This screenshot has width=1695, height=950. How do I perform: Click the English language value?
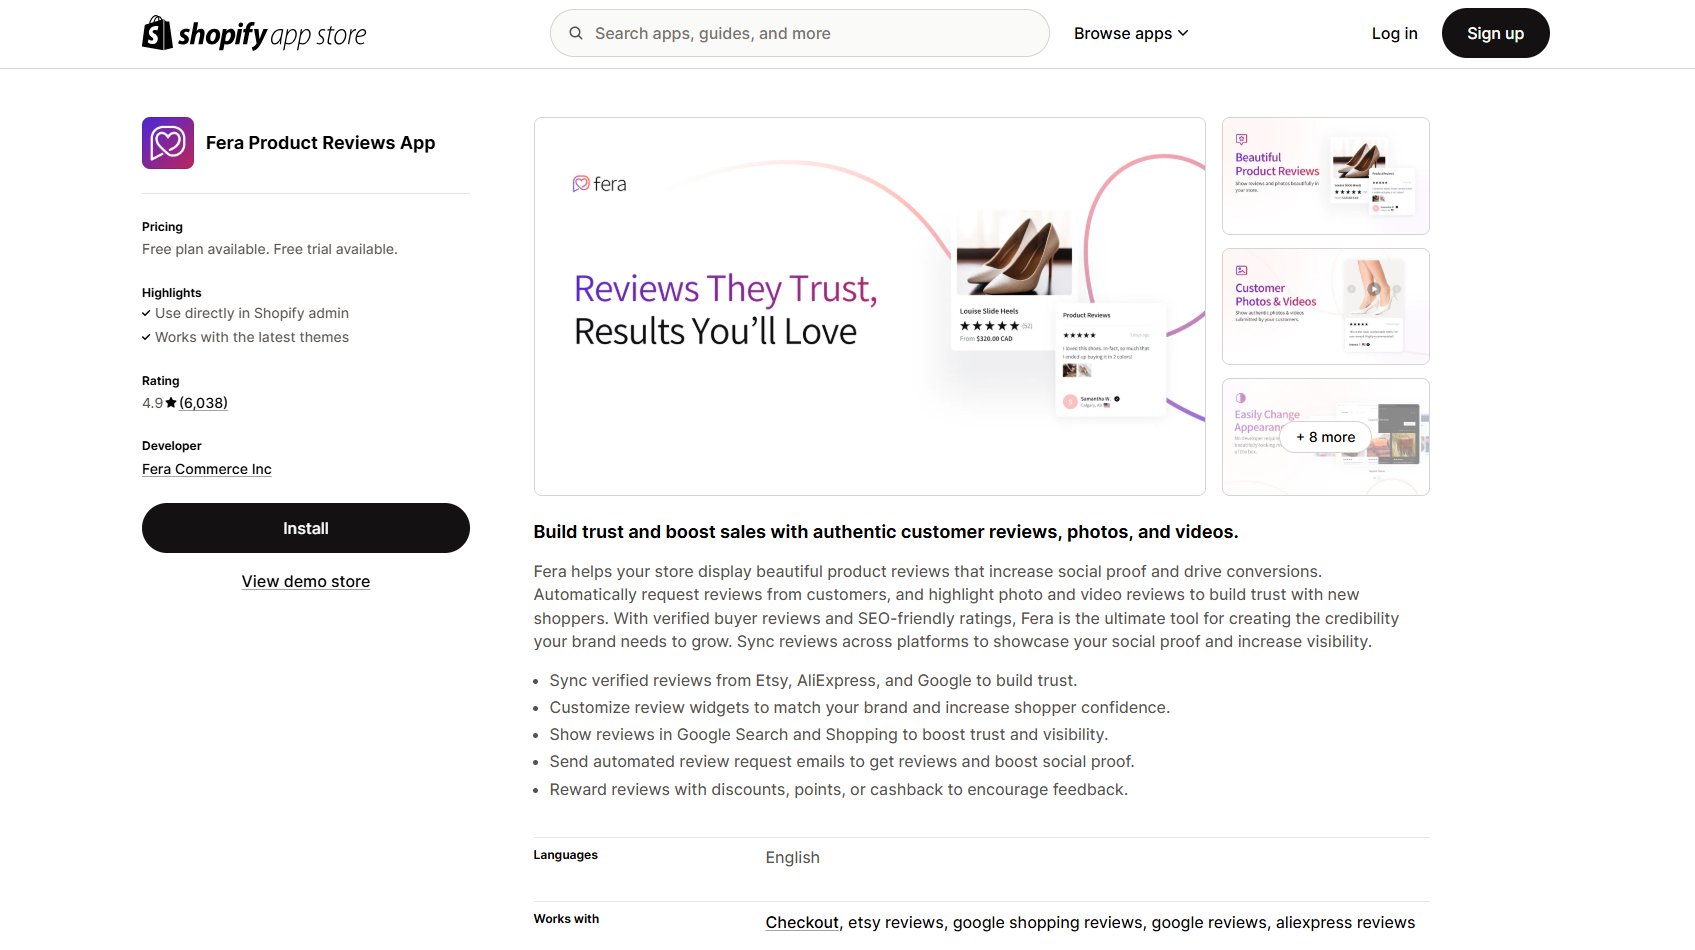click(x=793, y=857)
